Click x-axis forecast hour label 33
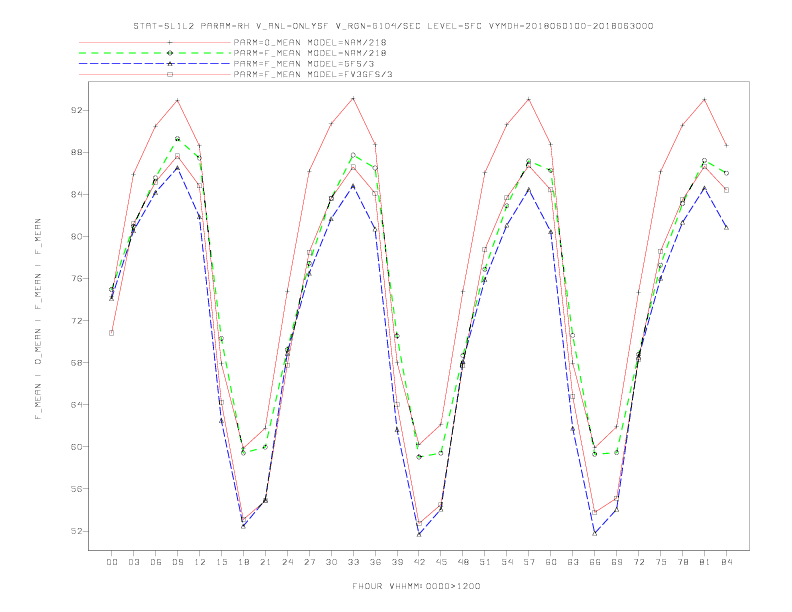 [x=353, y=562]
